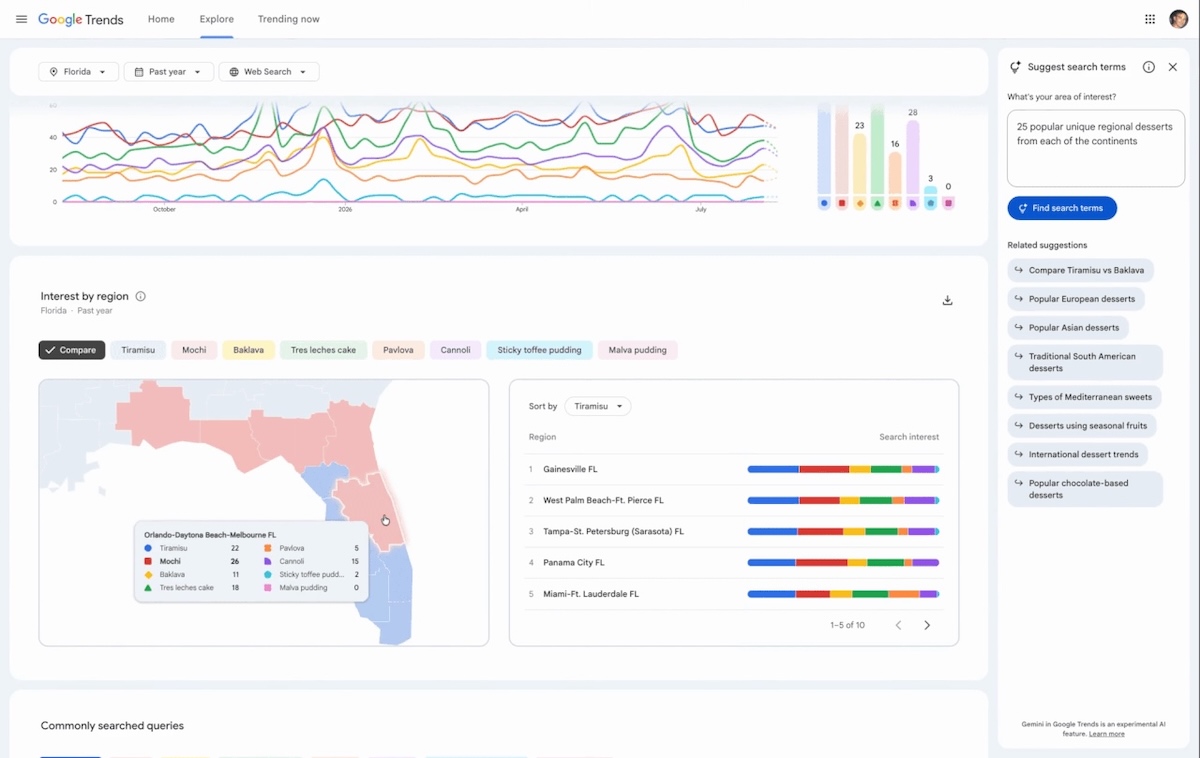Click the purple Cannoli legend icon under bars
The image size is (1200, 758).
[913, 203]
